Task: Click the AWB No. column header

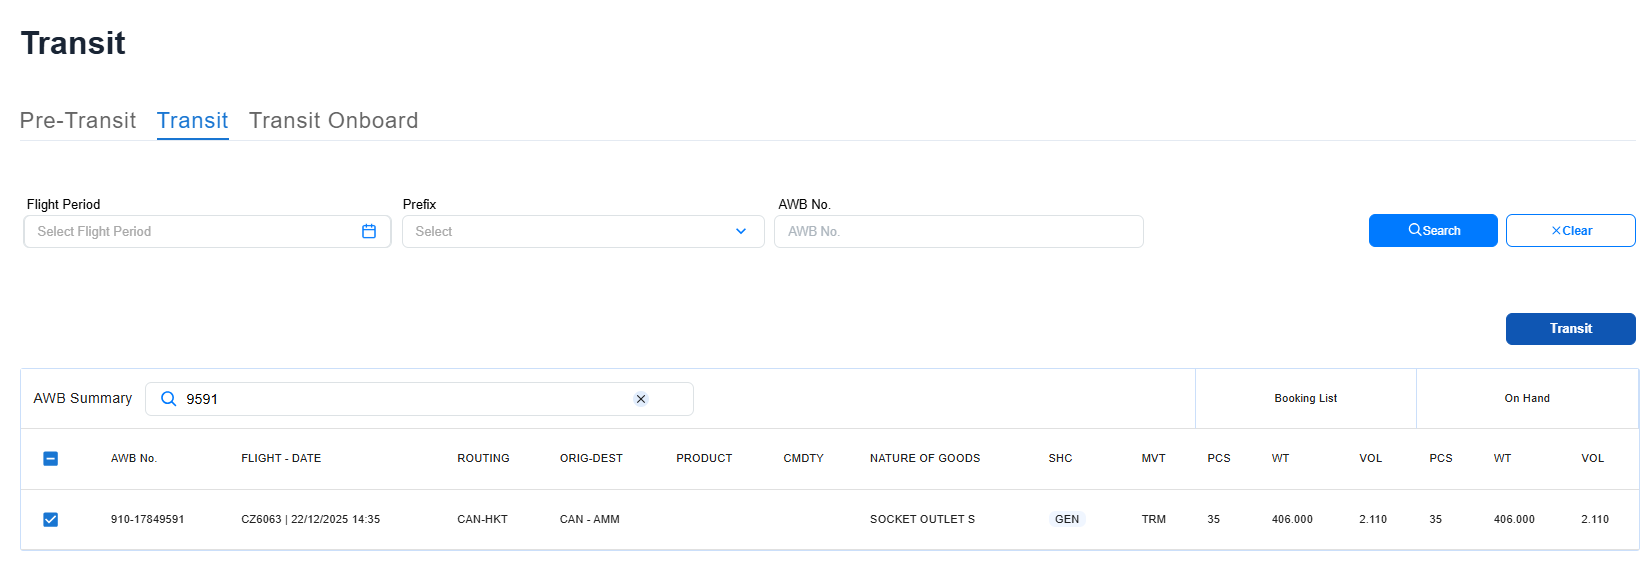Action: tap(134, 458)
